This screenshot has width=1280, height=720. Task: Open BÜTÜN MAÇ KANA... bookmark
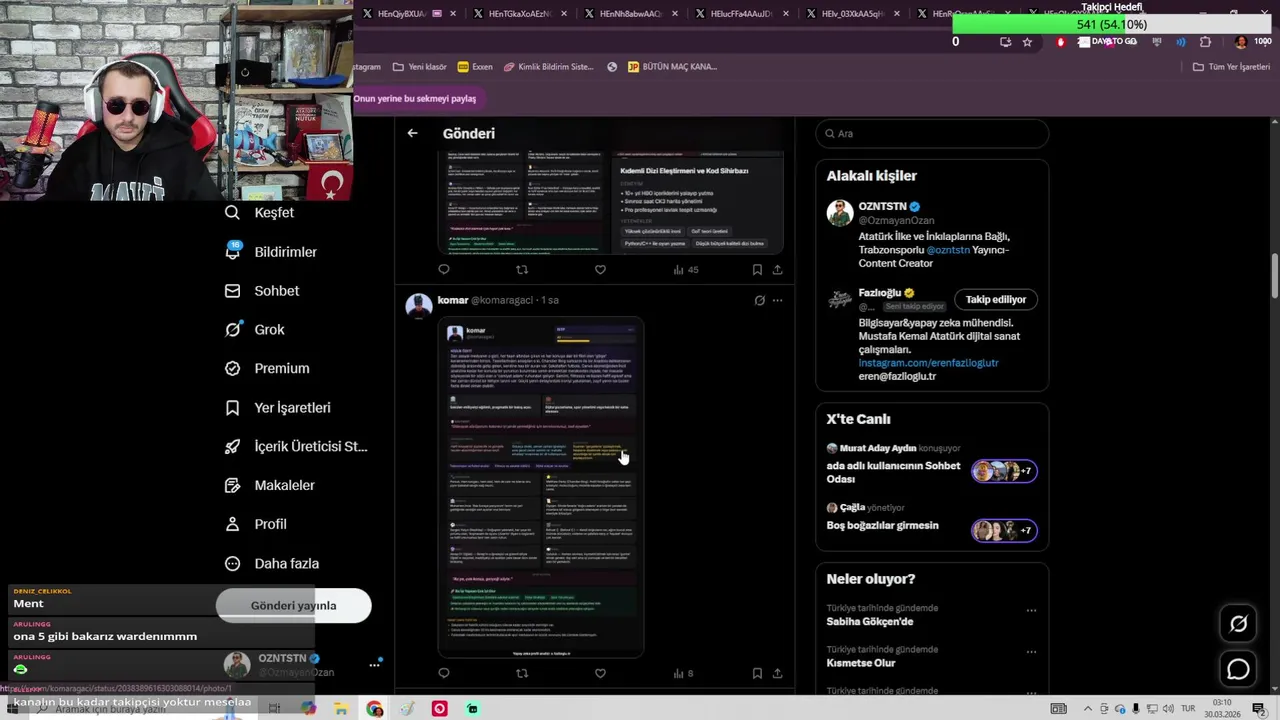[x=672, y=67]
